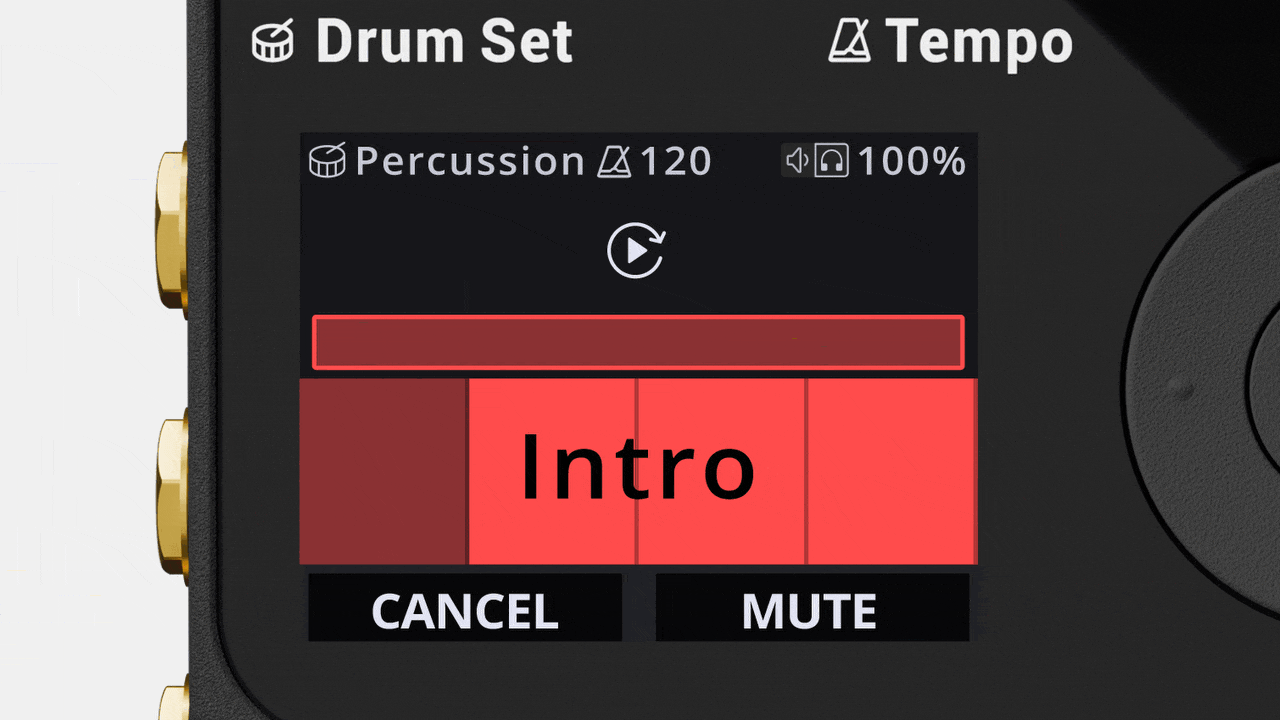Click the Intro section label
This screenshot has height=720, width=1280.
click(638, 468)
